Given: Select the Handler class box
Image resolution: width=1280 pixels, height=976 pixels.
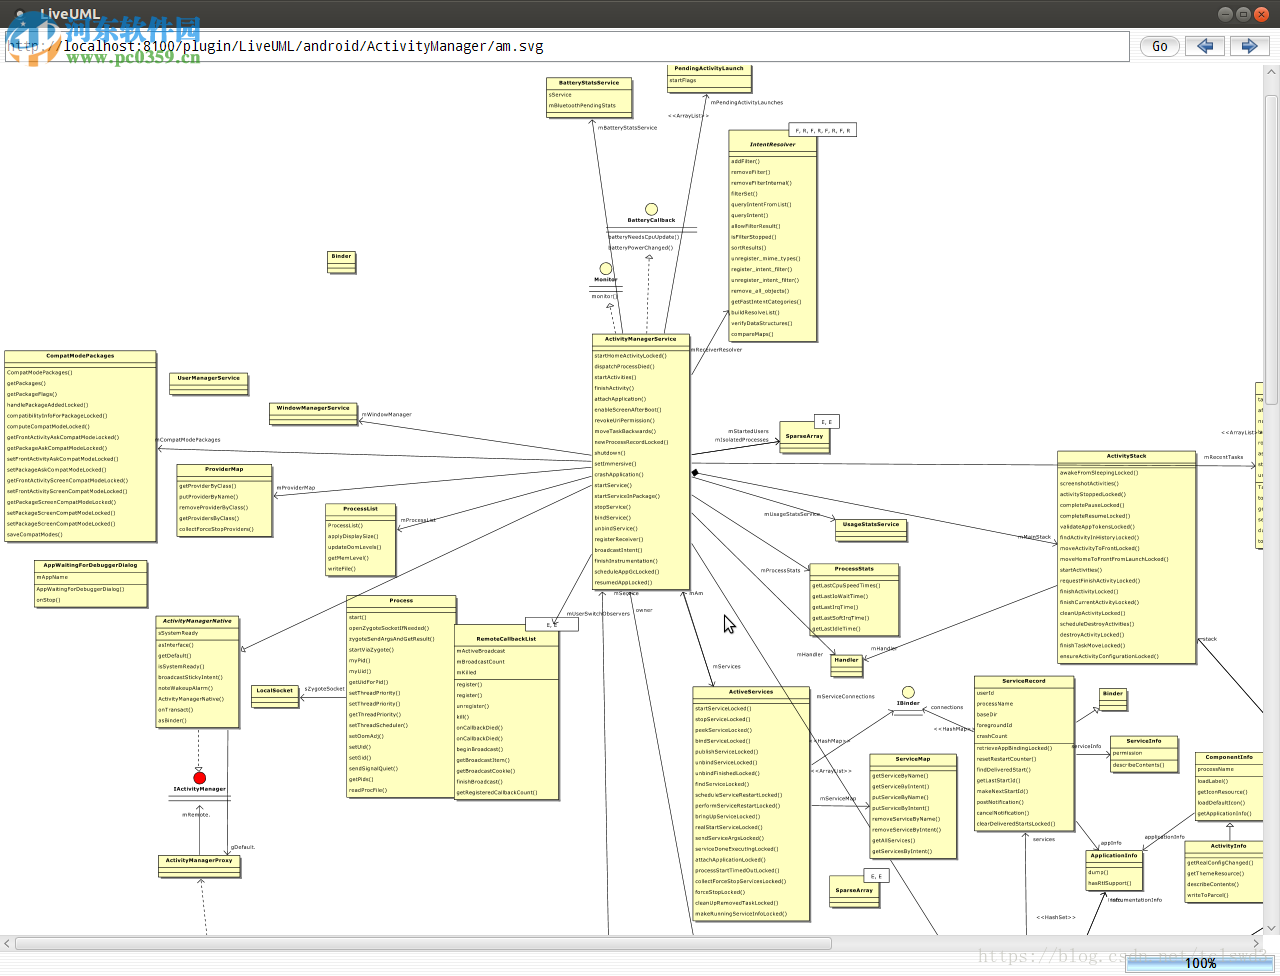Looking at the screenshot, I should click(x=847, y=665).
